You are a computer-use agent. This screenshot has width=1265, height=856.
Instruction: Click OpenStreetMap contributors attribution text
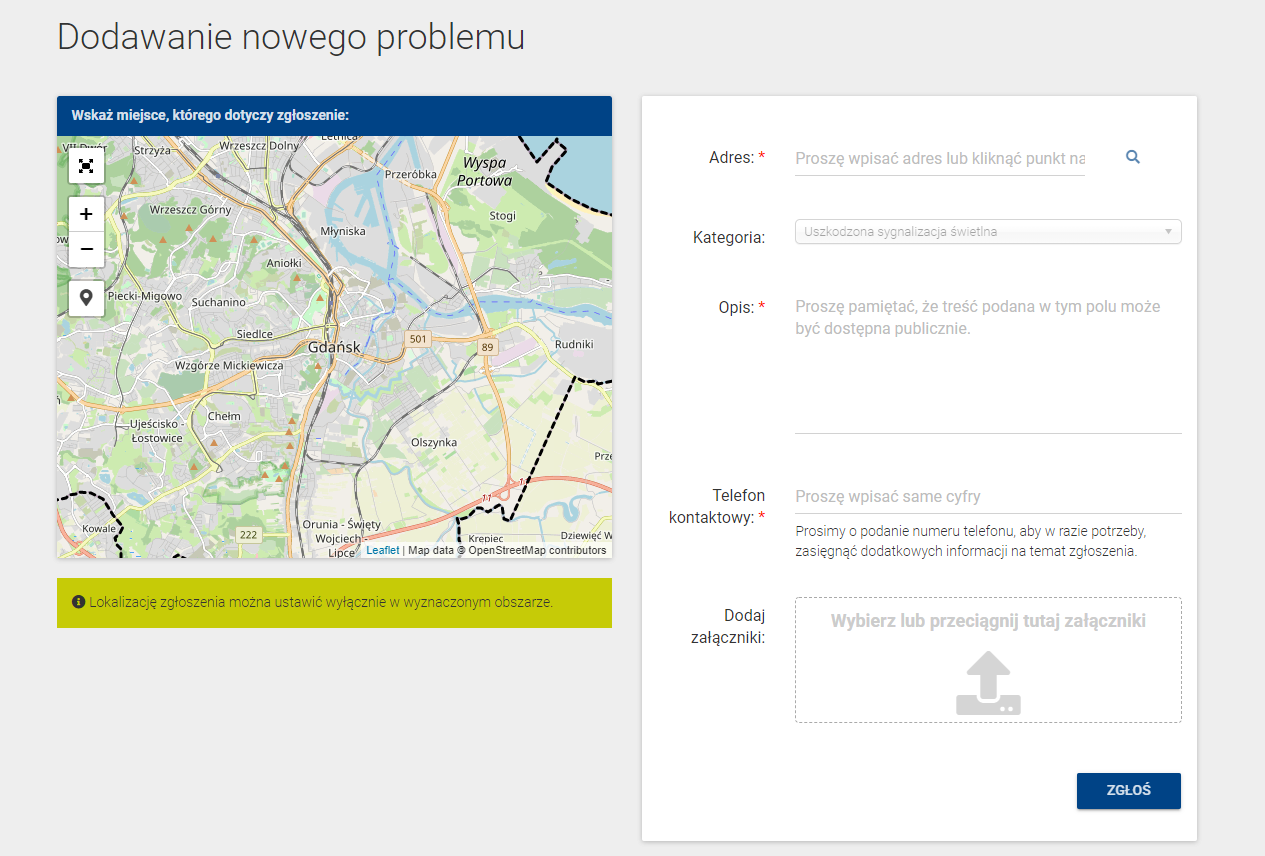(537, 550)
